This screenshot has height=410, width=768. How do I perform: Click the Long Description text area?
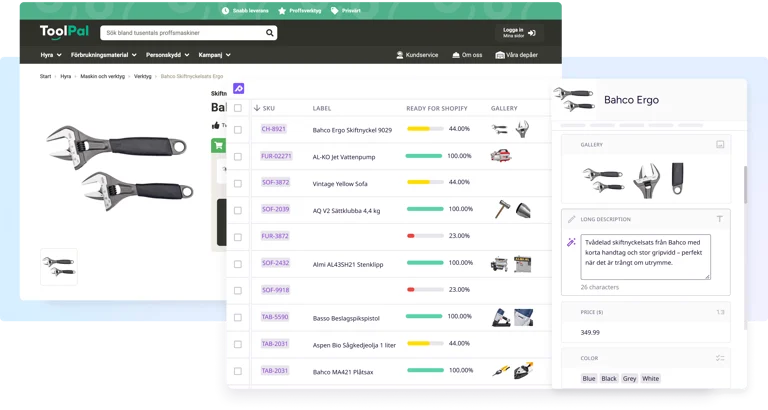pyautogui.click(x=646, y=257)
